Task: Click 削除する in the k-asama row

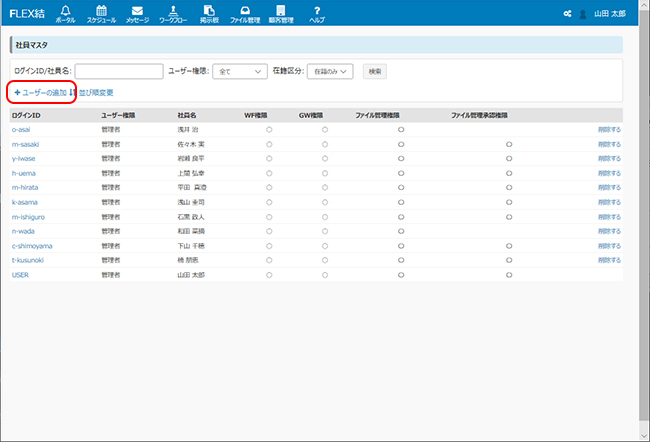Action: coord(609,202)
